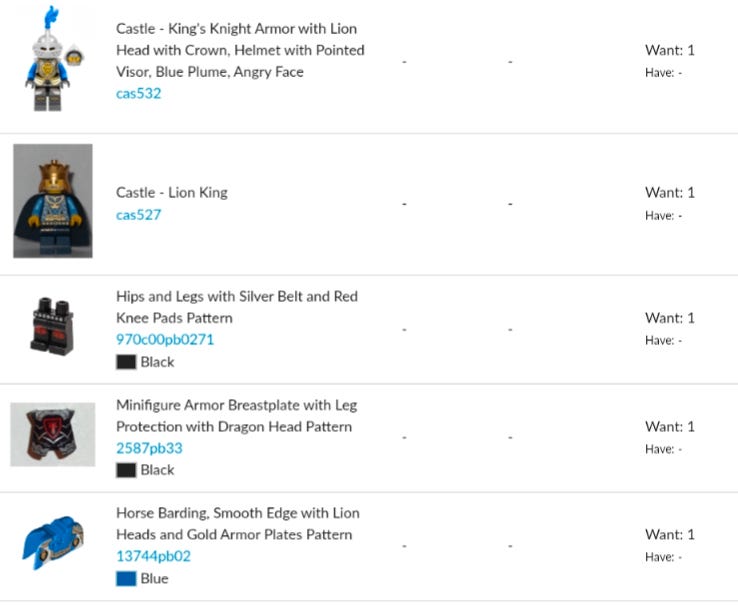Viewport: 738px width, 607px height.
Task: Click Want quantity for Hips and Legs
Action: pyautogui.click(x=669, y=318)
